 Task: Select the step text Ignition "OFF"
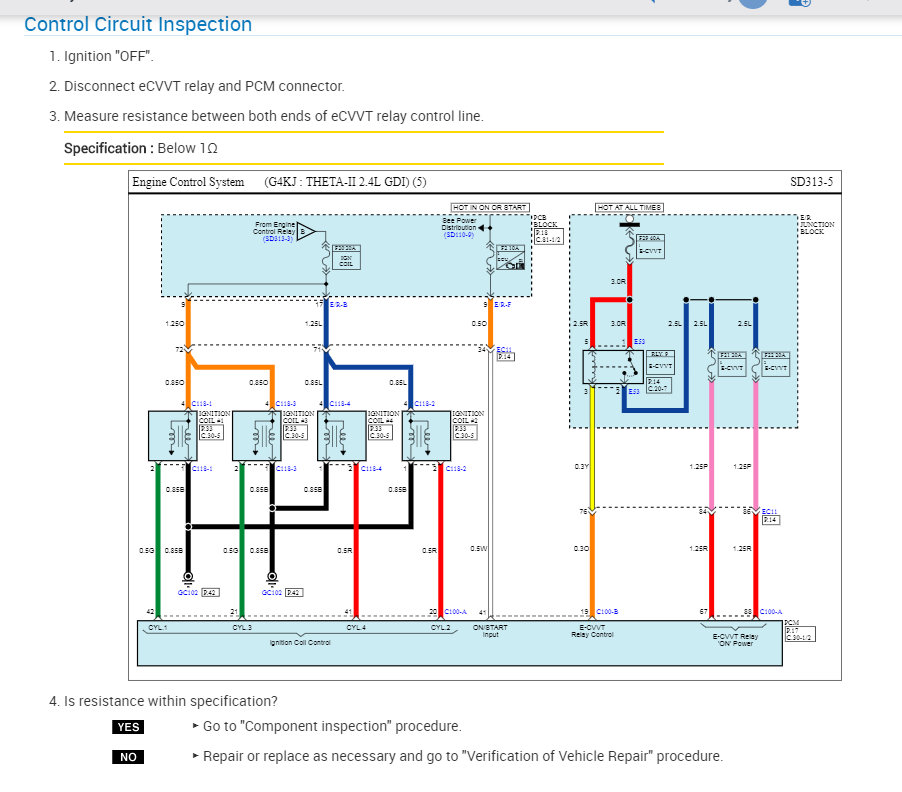click(x=109, y=56)
